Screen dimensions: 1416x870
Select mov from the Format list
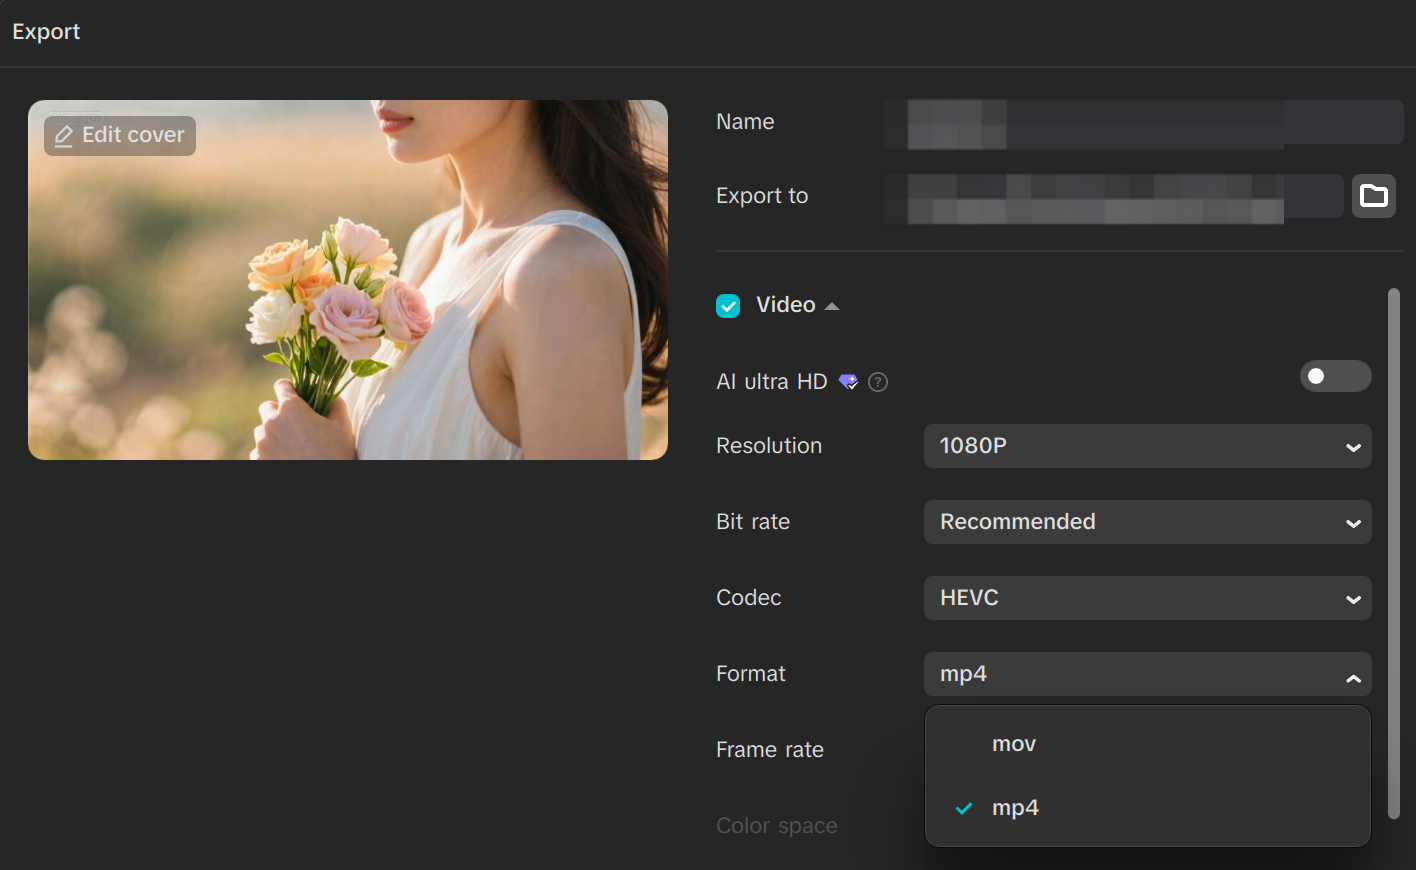coord(1014,743)
